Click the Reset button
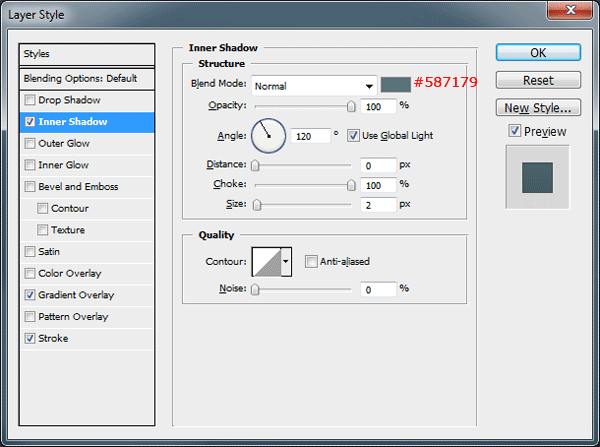Screen dimensions: 600x447 point(538,80)
